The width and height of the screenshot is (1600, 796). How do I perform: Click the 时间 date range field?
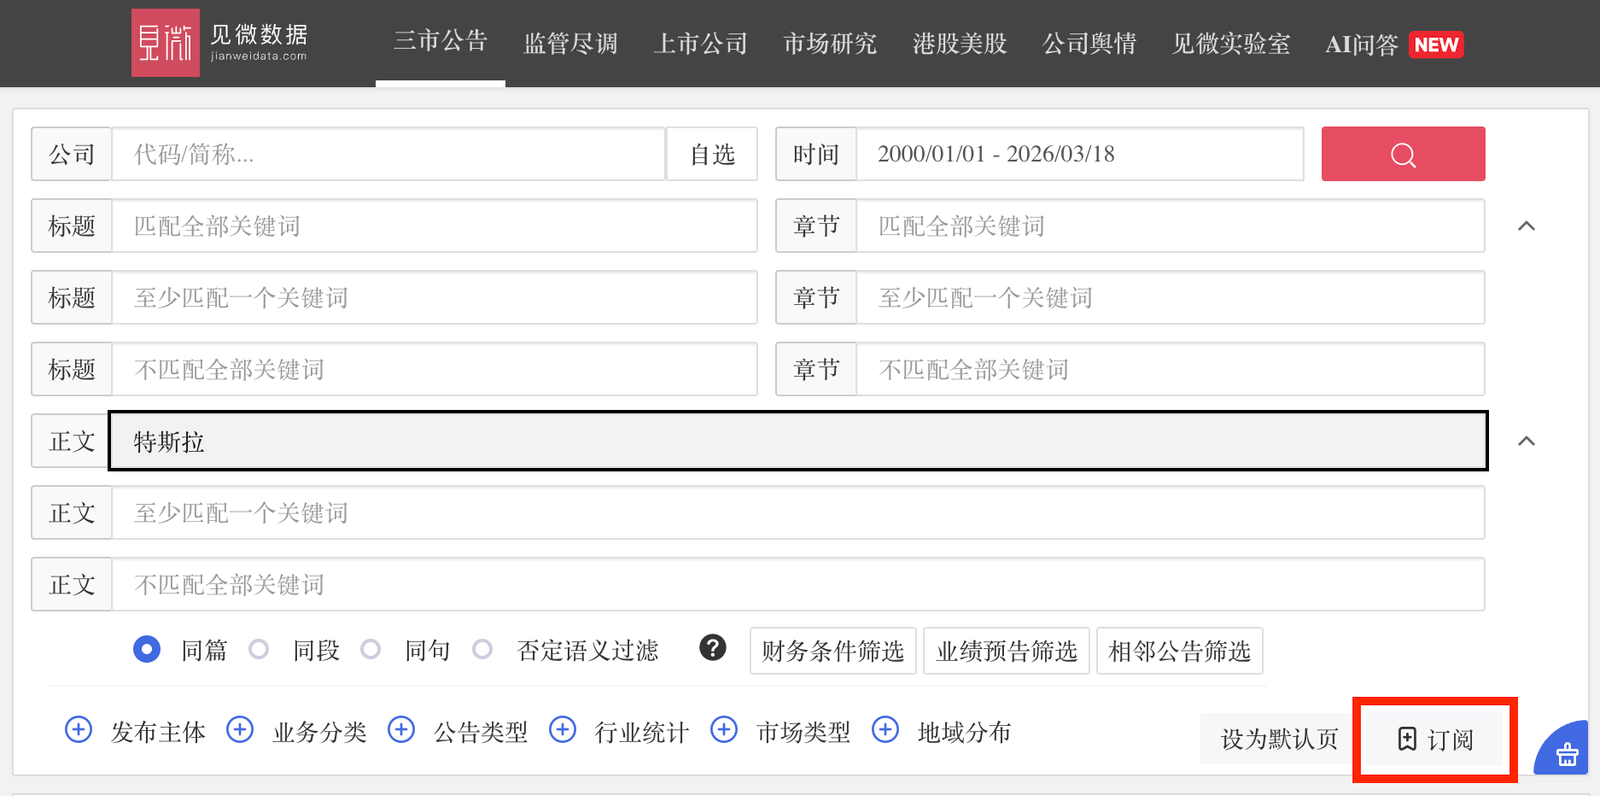[1080, 154]
